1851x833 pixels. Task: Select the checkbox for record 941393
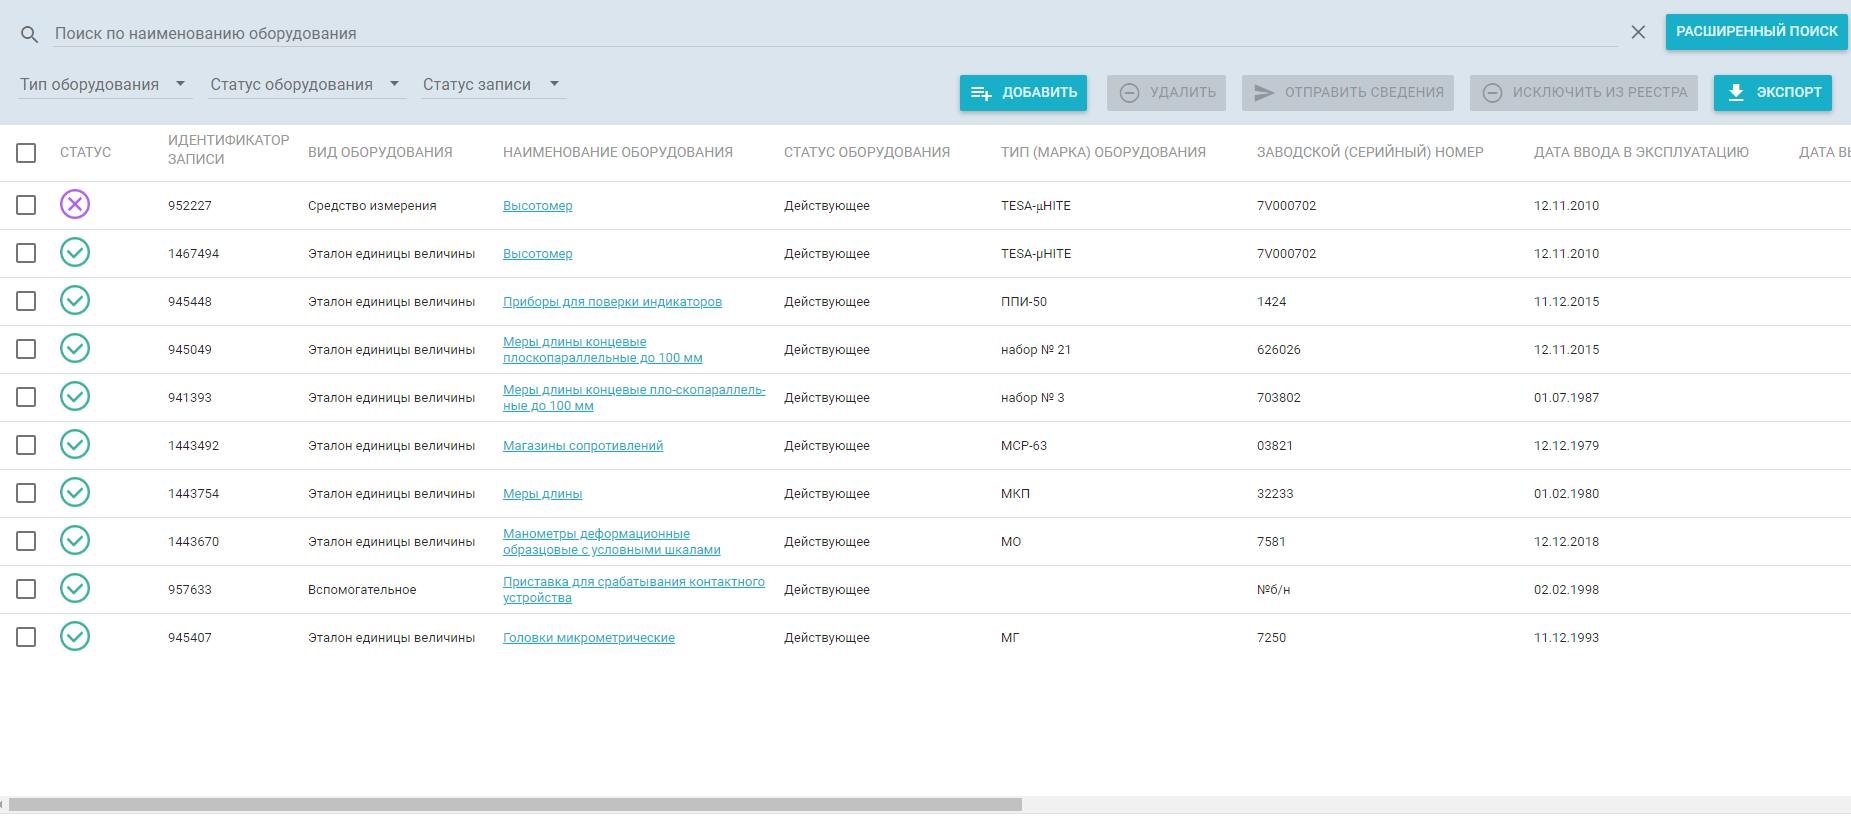(26, 397)
